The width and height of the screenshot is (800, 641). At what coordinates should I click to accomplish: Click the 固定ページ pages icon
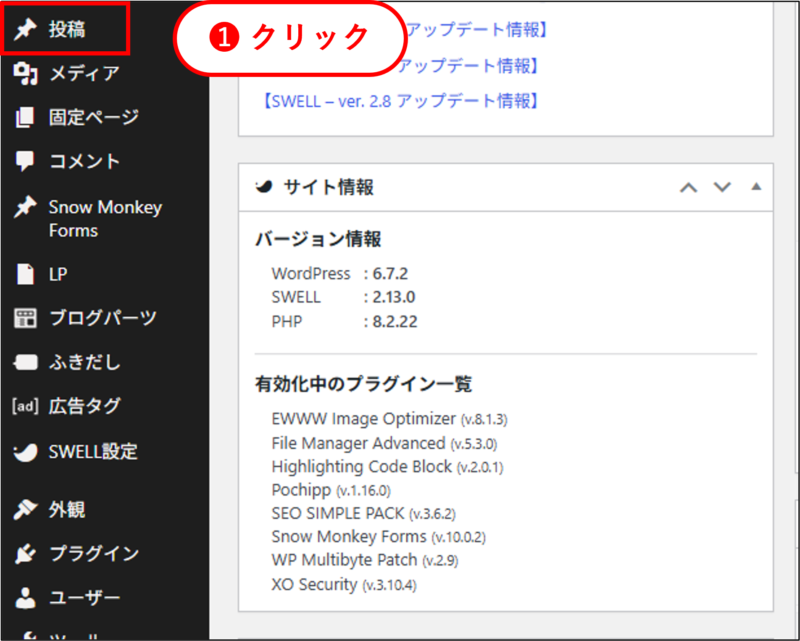click(25, 117)
